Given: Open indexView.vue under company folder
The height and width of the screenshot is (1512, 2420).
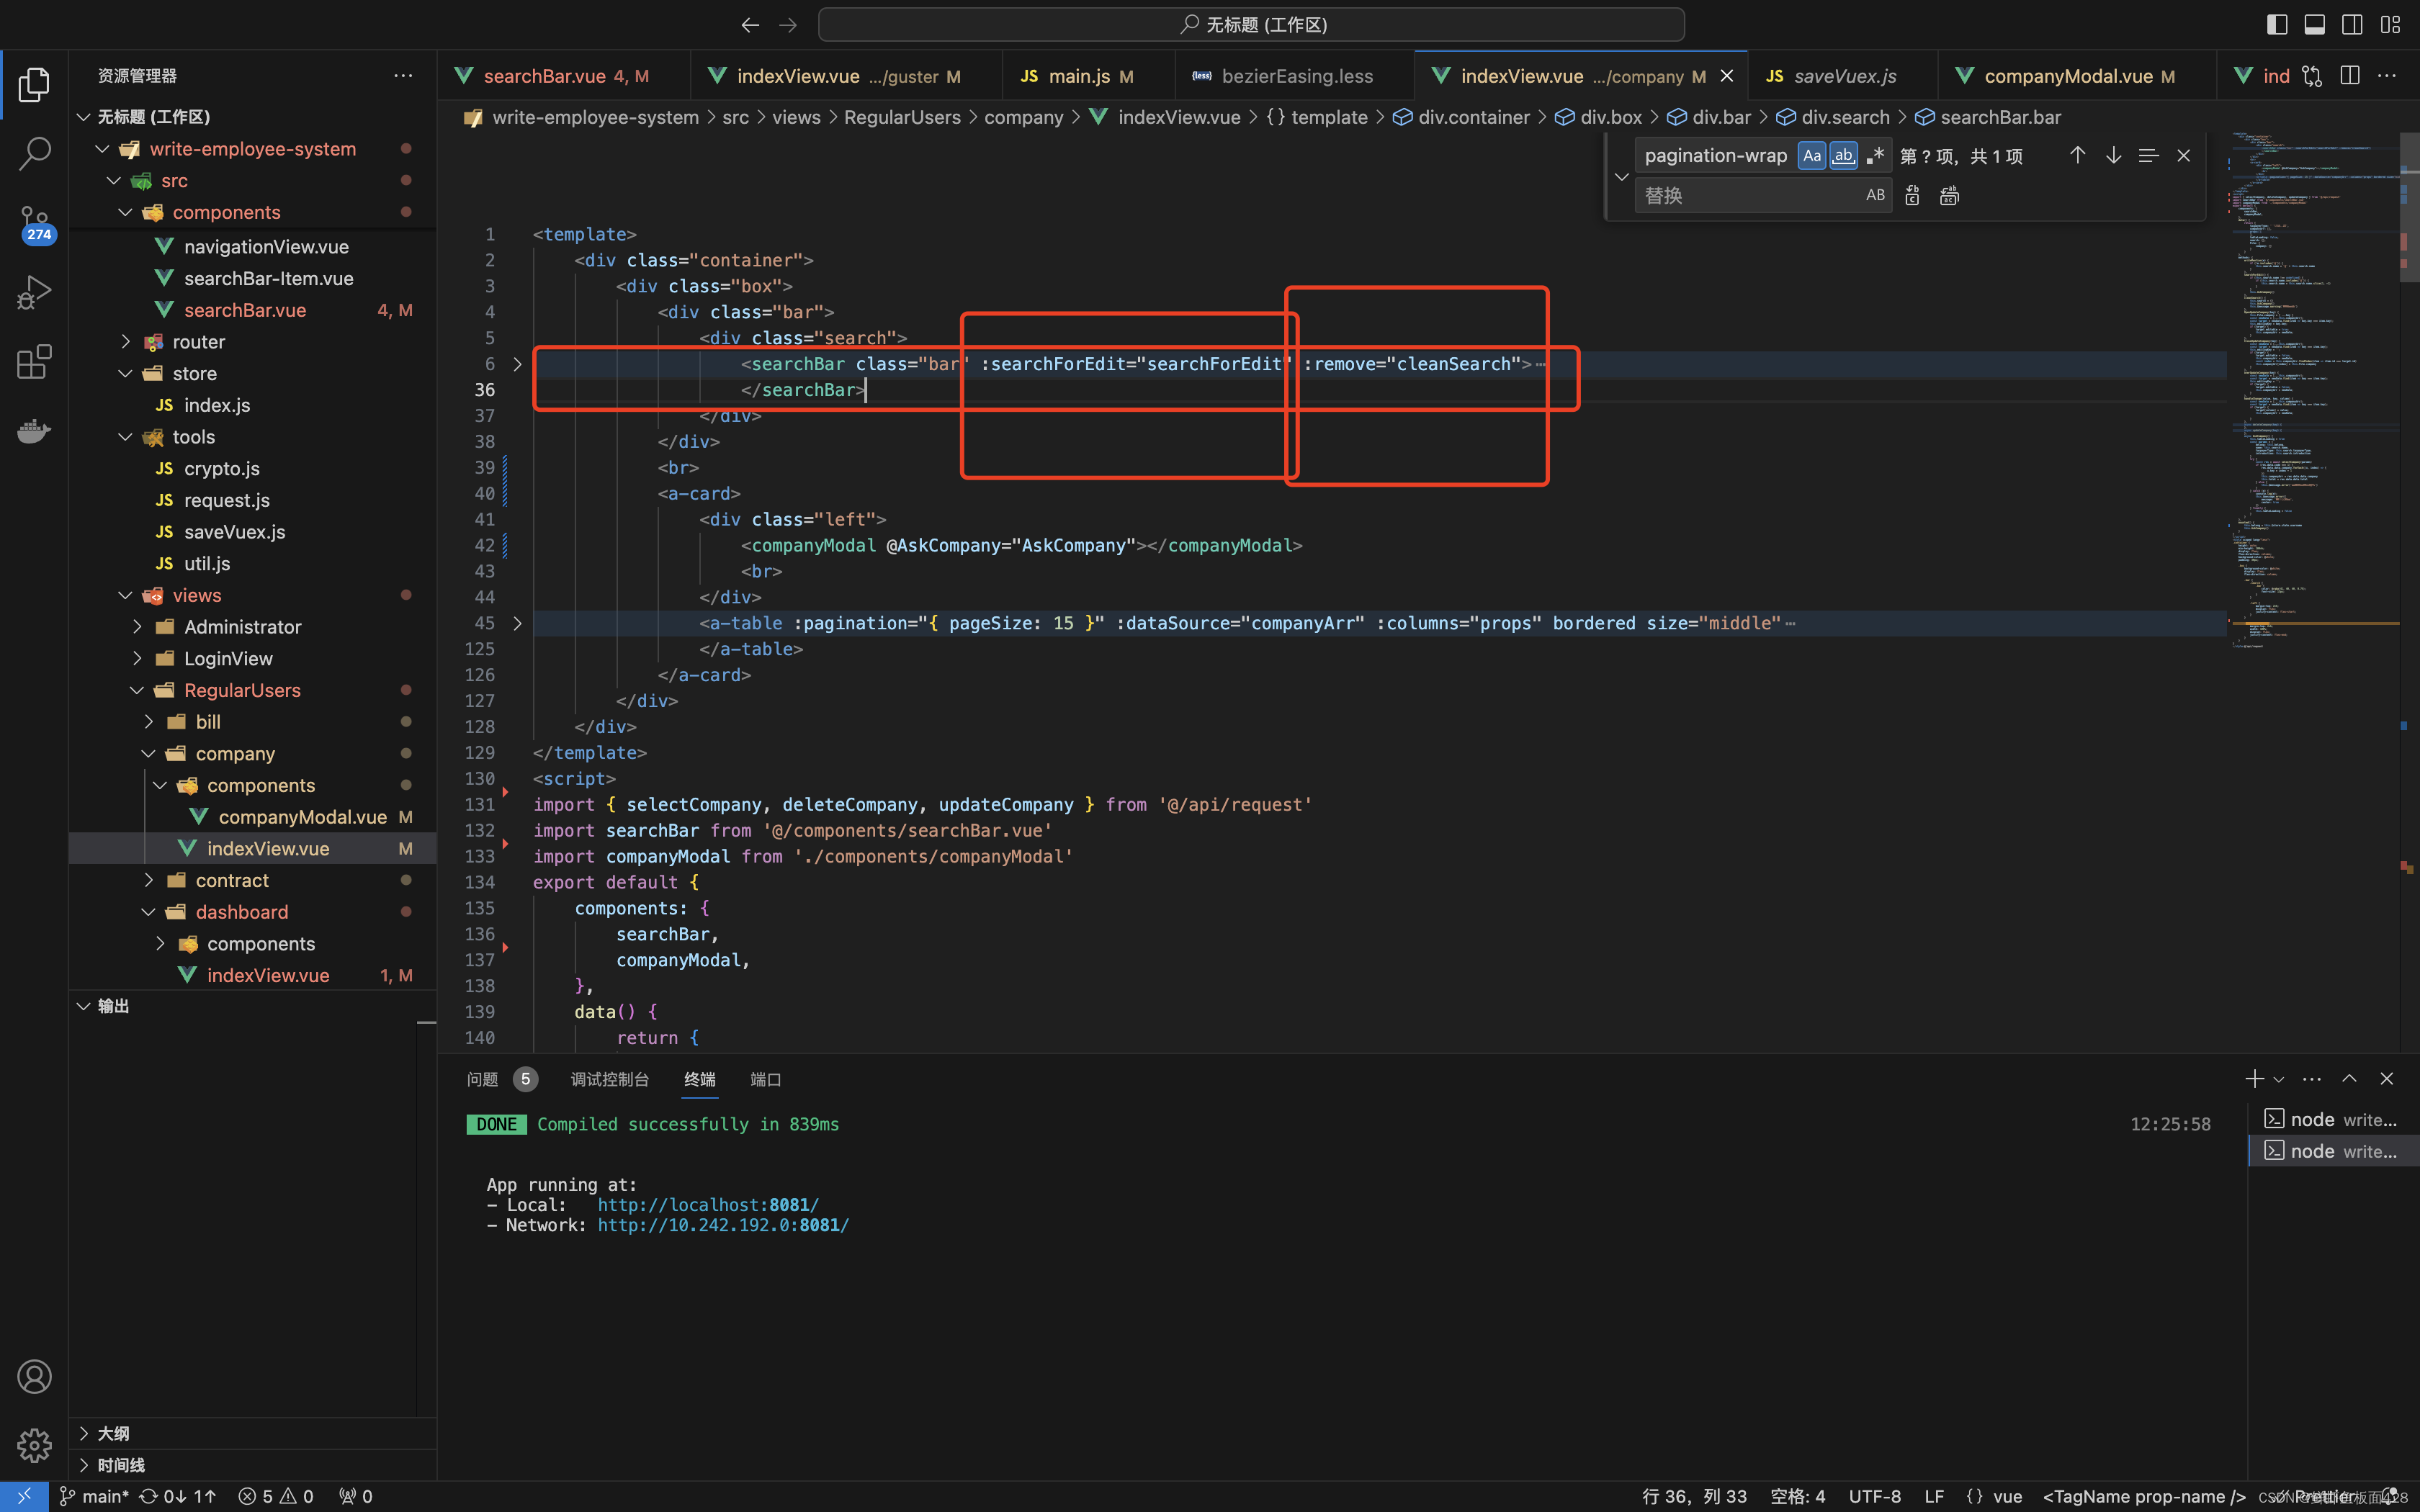Looking at the screenshot, I should pos(269,848).
